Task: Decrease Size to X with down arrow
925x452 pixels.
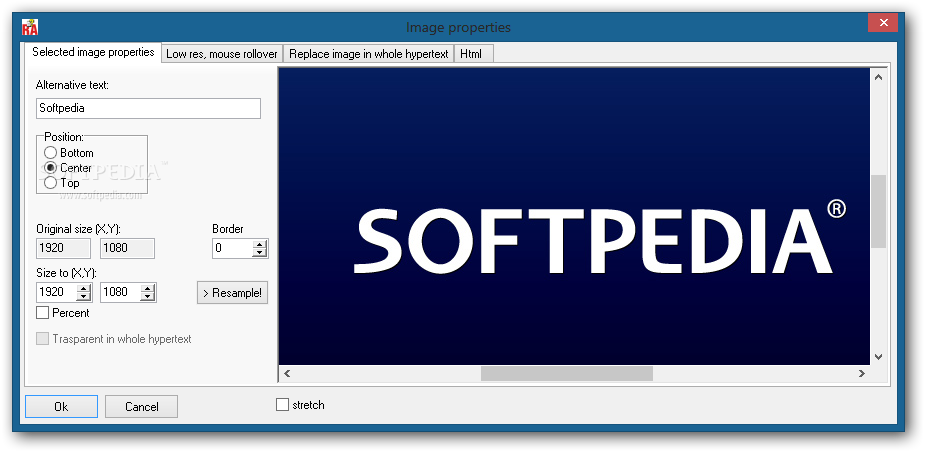Action: pos(84,297)
